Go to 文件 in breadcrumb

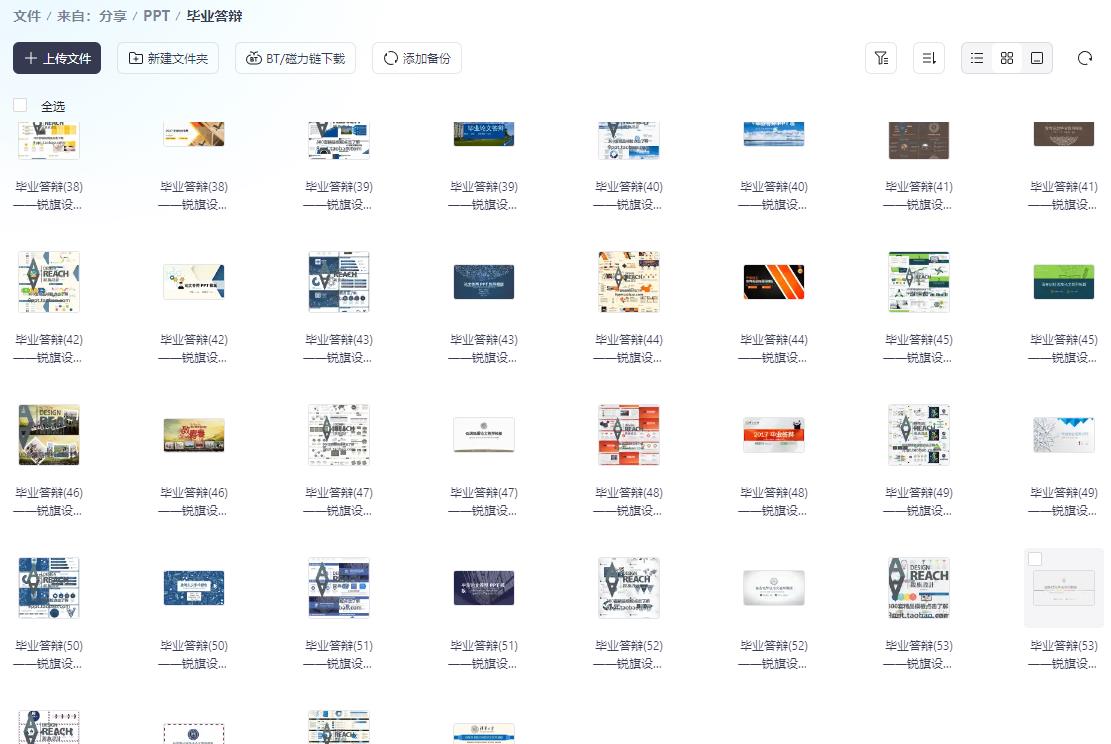[27, 16]
